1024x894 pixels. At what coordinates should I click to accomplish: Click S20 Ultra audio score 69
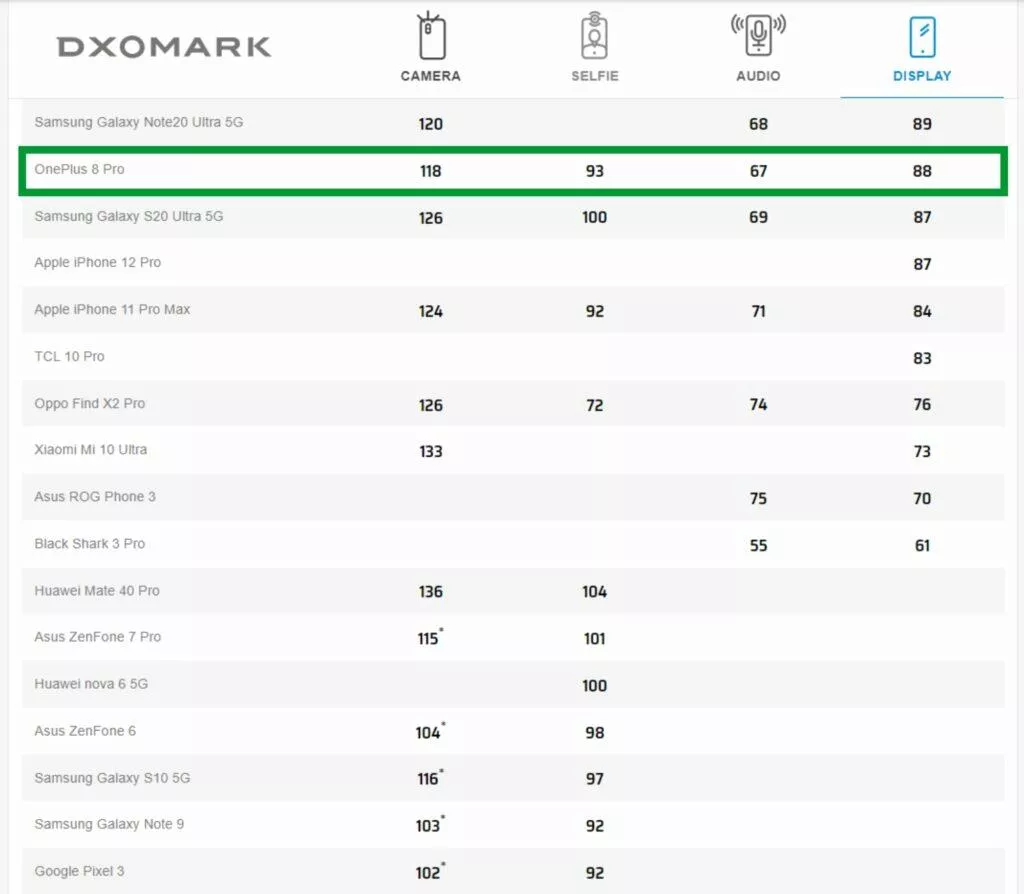tap(758, 217)
